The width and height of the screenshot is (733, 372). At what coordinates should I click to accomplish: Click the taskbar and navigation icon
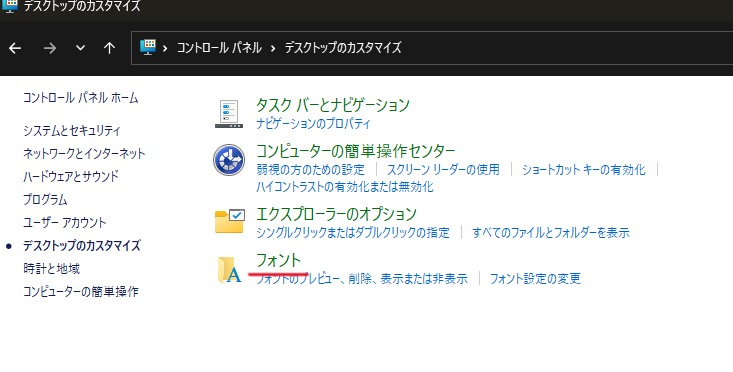pos(229,114)
